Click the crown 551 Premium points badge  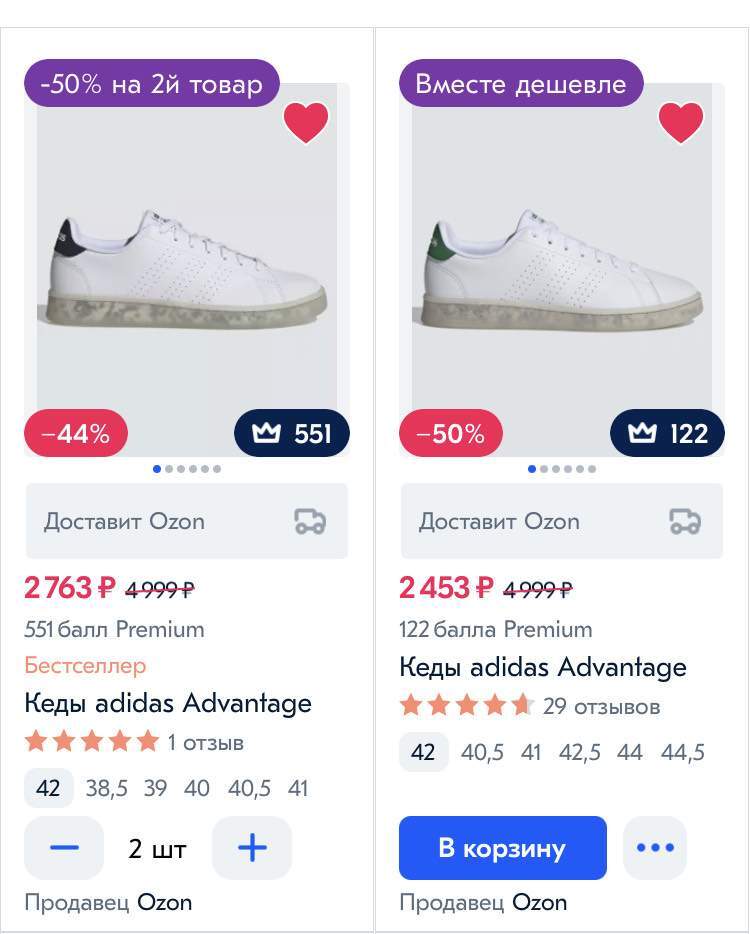292,433
